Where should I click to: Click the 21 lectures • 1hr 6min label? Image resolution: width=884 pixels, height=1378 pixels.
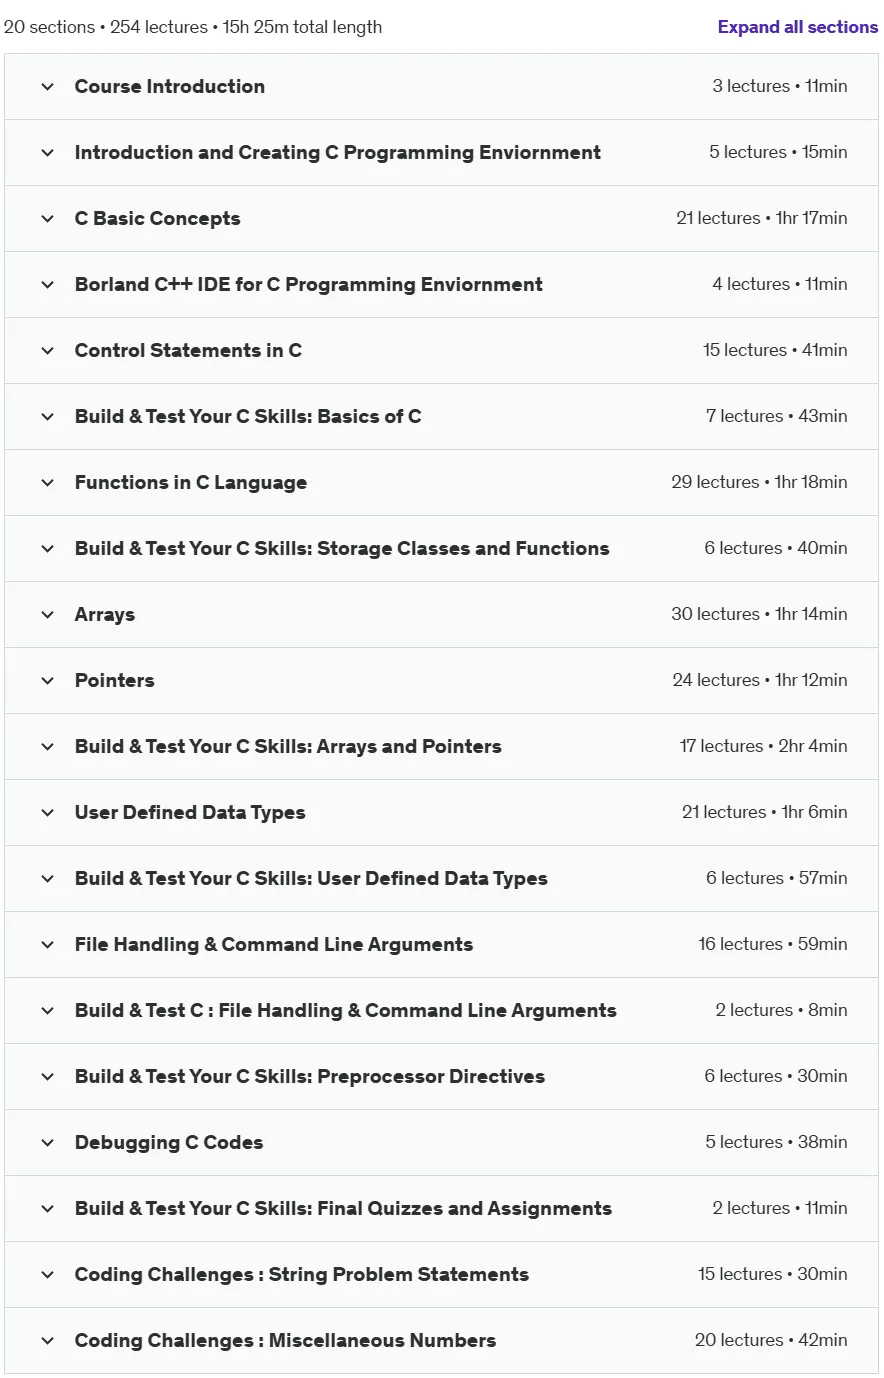[x=764, y=812]
